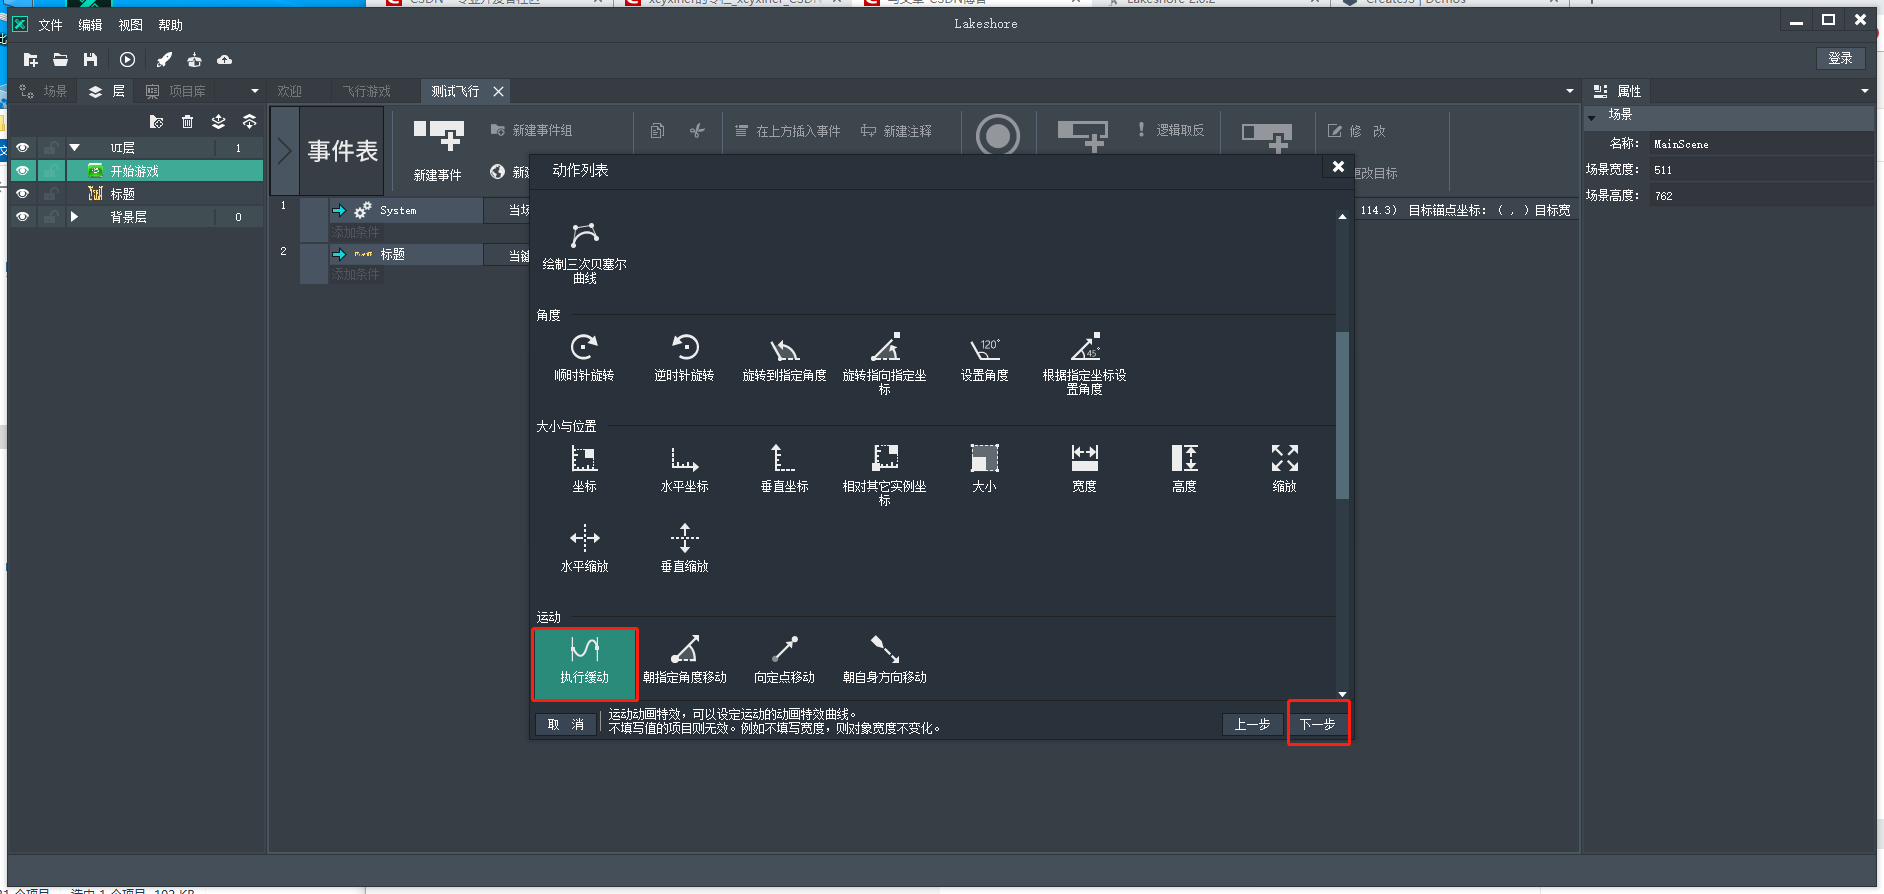Viewport: 1884px width, 894px height.
Task: Toggle visibility eye of UI层
Action: coord(22,148)
